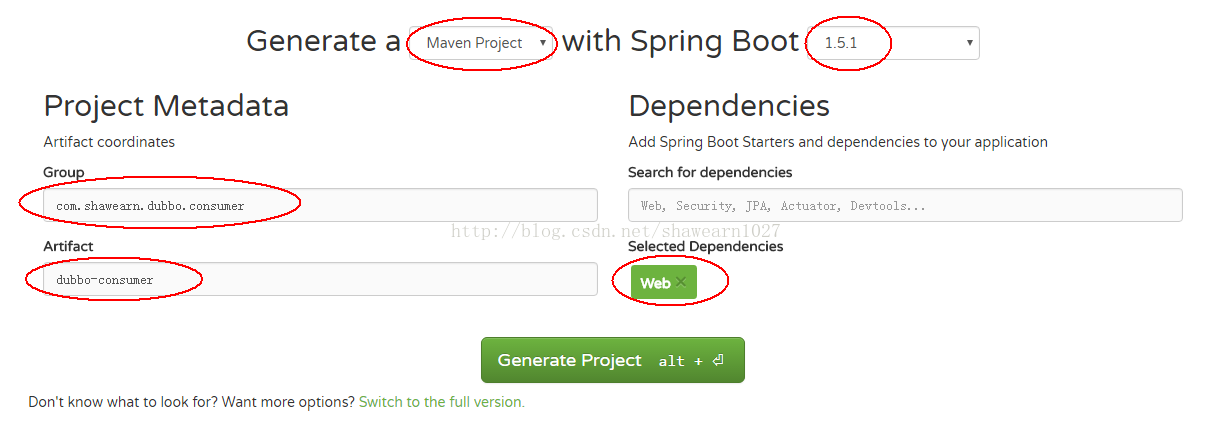Click the Dependencies section heading

[729, 106]
